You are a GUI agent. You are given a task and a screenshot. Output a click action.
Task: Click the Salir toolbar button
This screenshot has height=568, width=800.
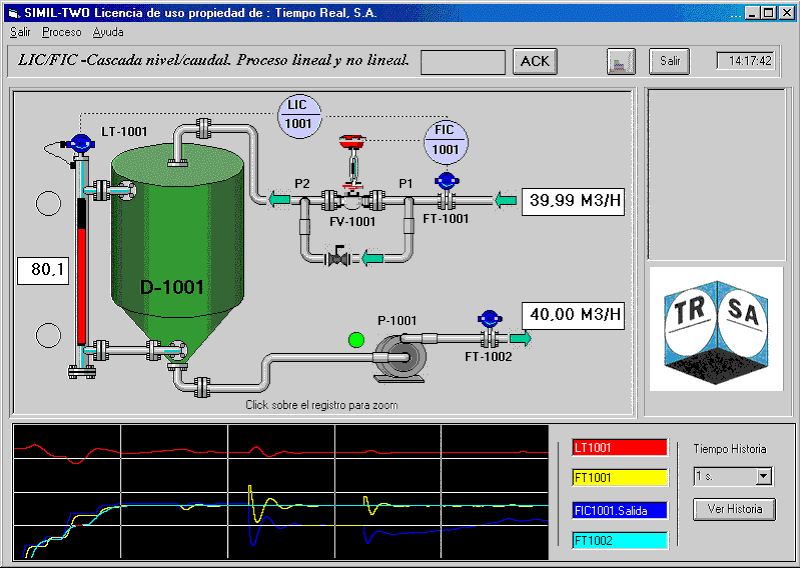[x=669, y=62]
